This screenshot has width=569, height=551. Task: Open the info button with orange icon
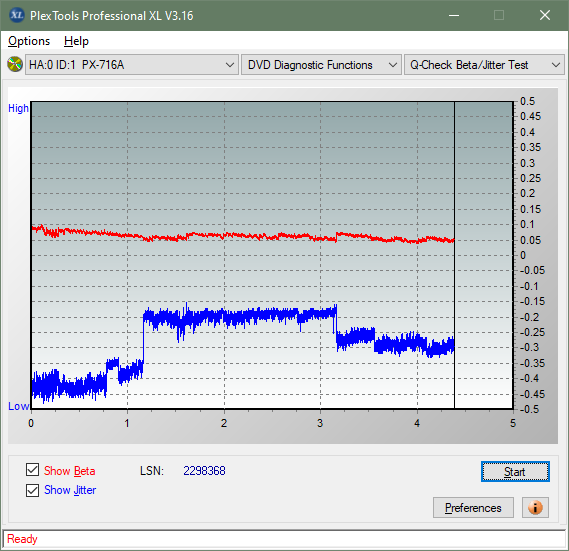[x=535, y=507]
